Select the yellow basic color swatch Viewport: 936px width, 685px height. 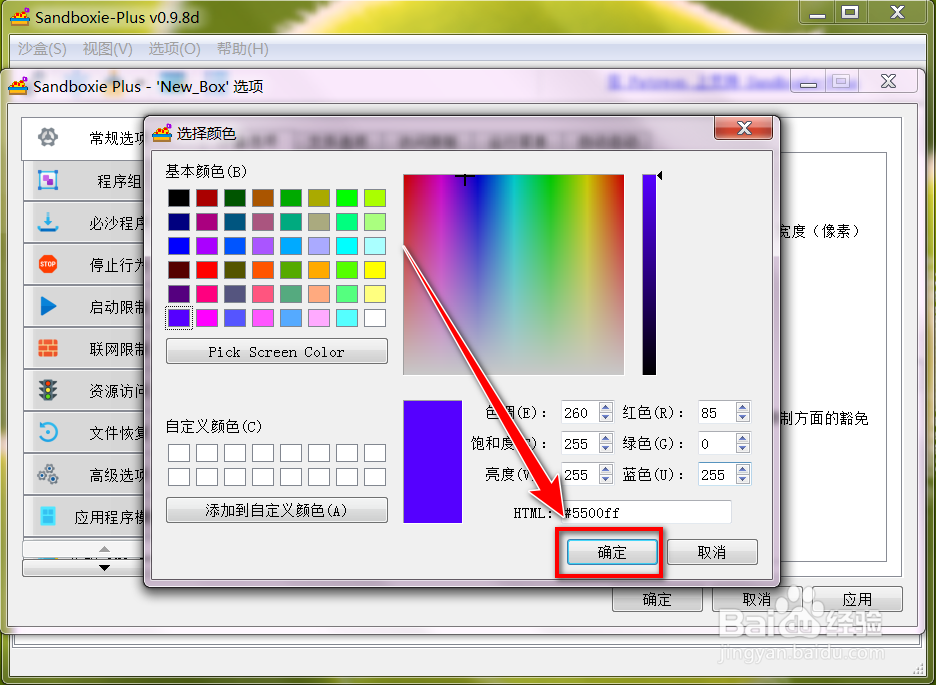375,270
